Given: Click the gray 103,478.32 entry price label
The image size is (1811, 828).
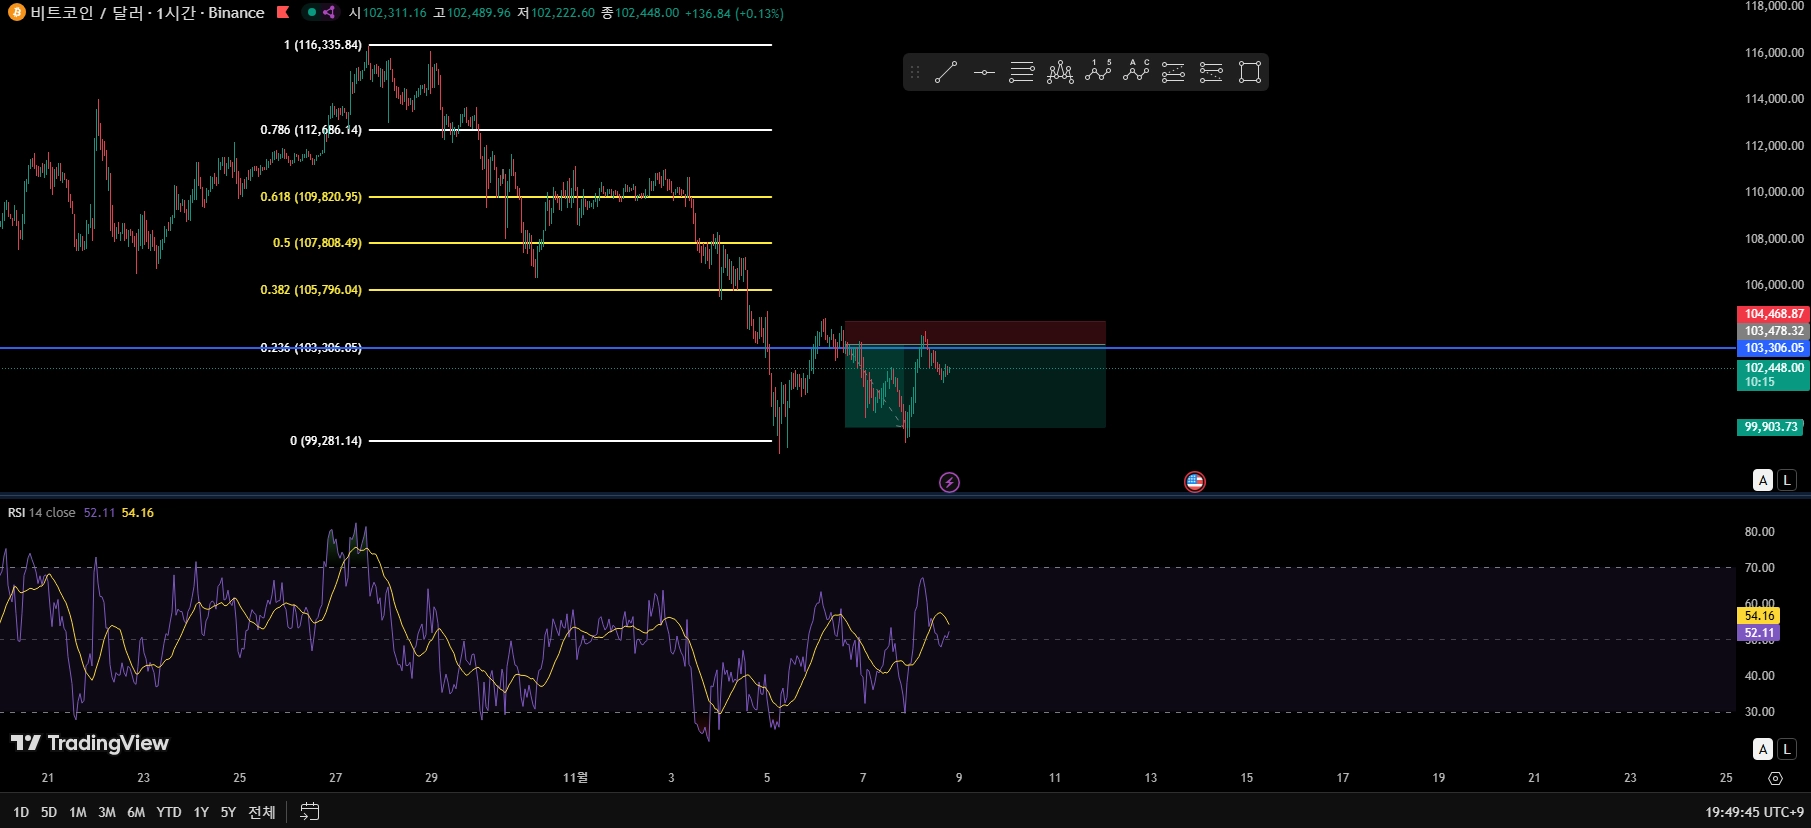Looking at the screenshot, I should coord(1774,331).
